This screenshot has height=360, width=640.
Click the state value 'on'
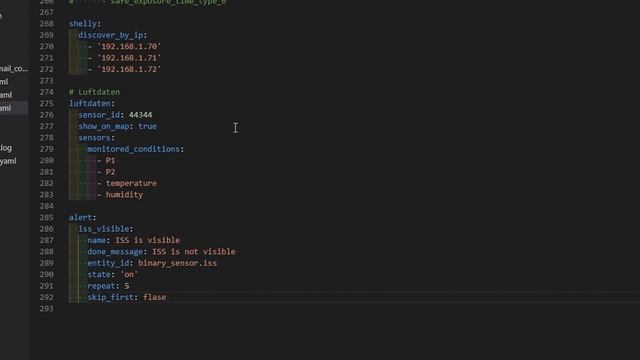tap(129, 275)
